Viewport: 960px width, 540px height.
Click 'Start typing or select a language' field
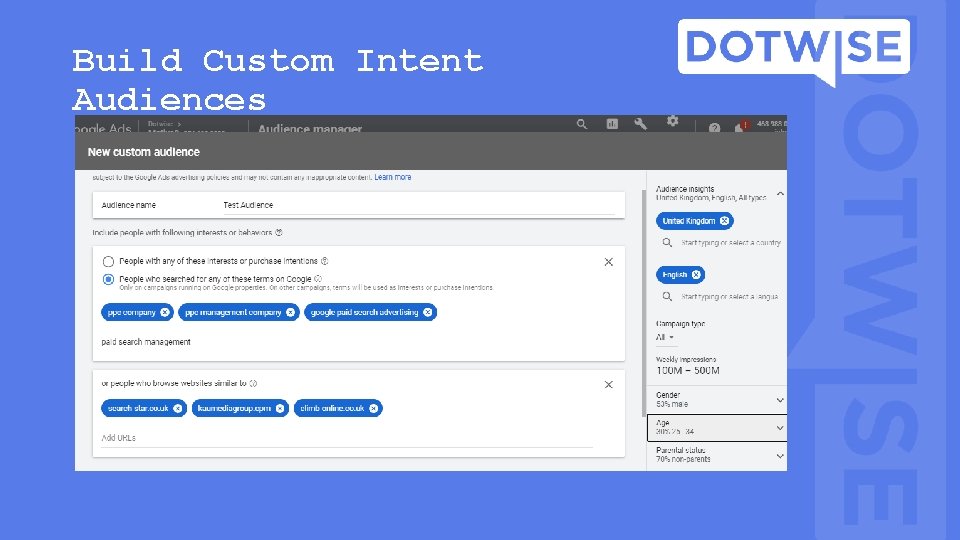(x=730, y=297)
